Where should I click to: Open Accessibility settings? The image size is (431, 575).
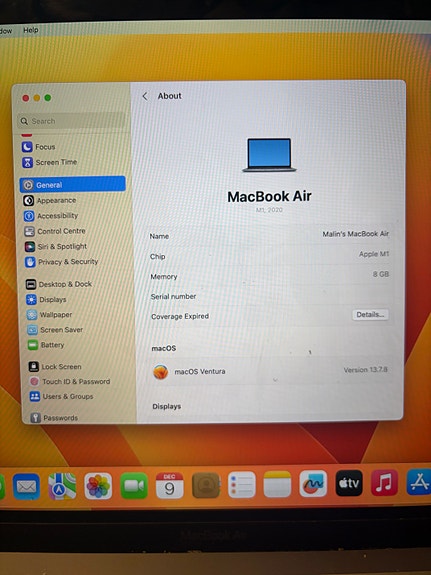[x=51, y=216]
